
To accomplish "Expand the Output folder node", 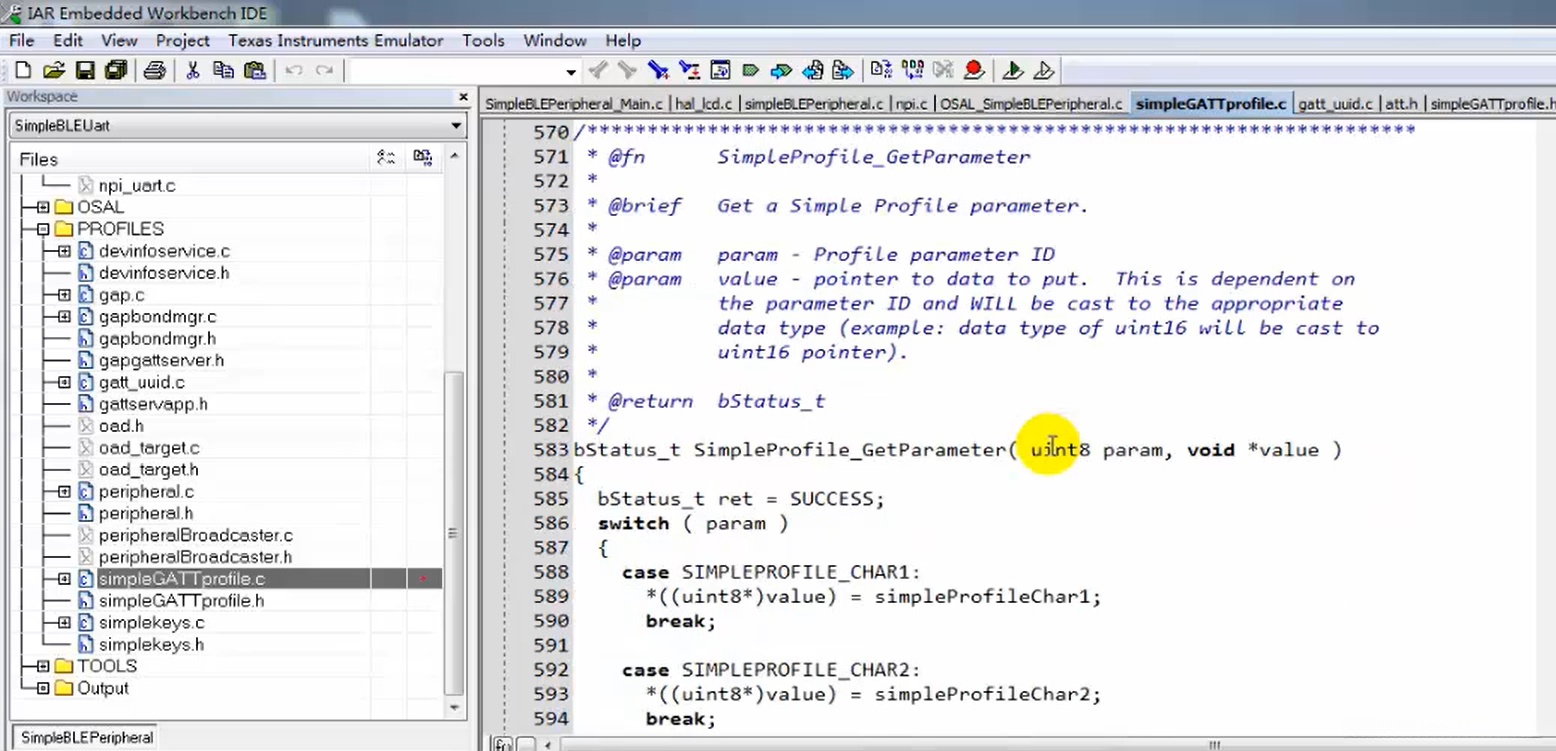I will 43,688.
